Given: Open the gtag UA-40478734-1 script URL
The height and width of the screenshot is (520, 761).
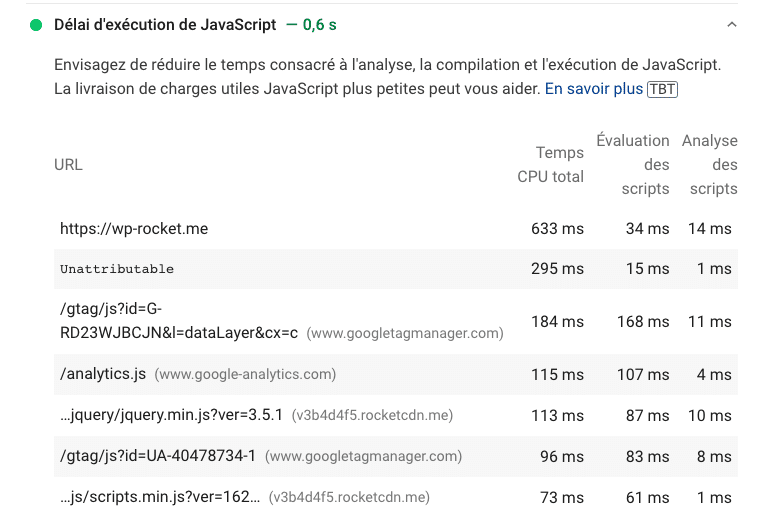Looking at the screenshot, I should click(x=158, y=456).
